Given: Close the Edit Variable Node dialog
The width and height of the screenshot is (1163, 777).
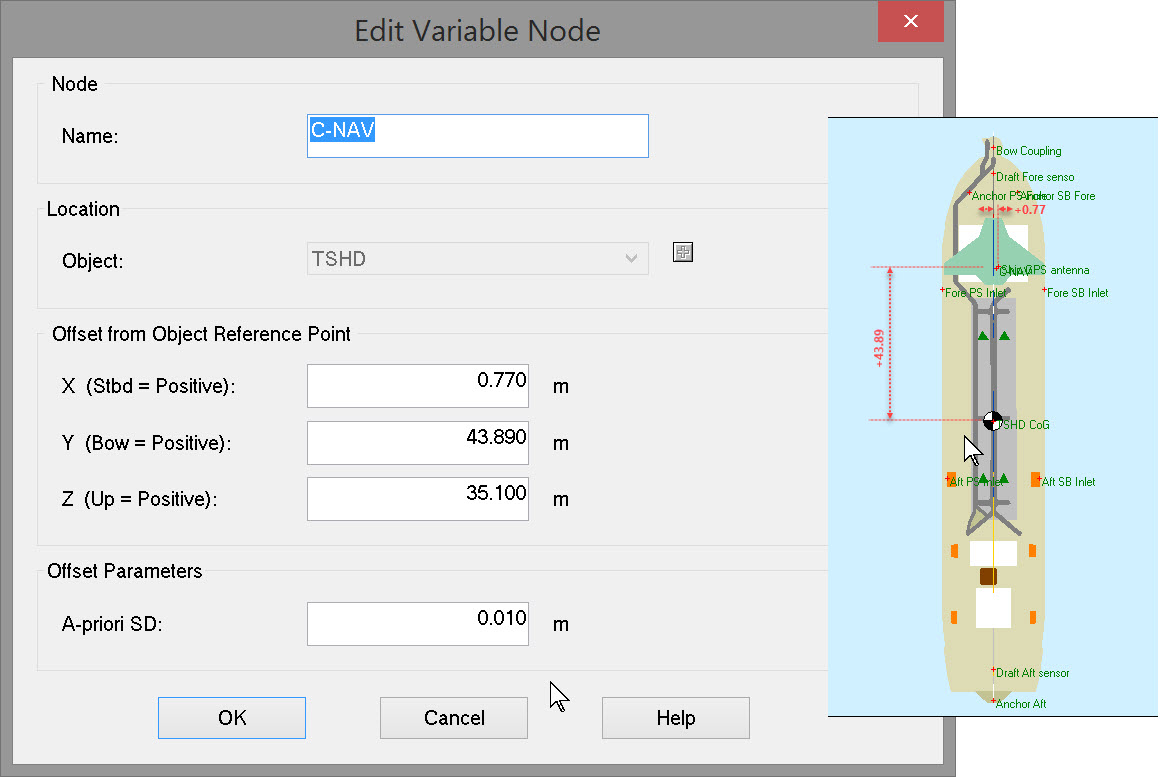Looking at the screenshot, I should click(x=910, y=21).
